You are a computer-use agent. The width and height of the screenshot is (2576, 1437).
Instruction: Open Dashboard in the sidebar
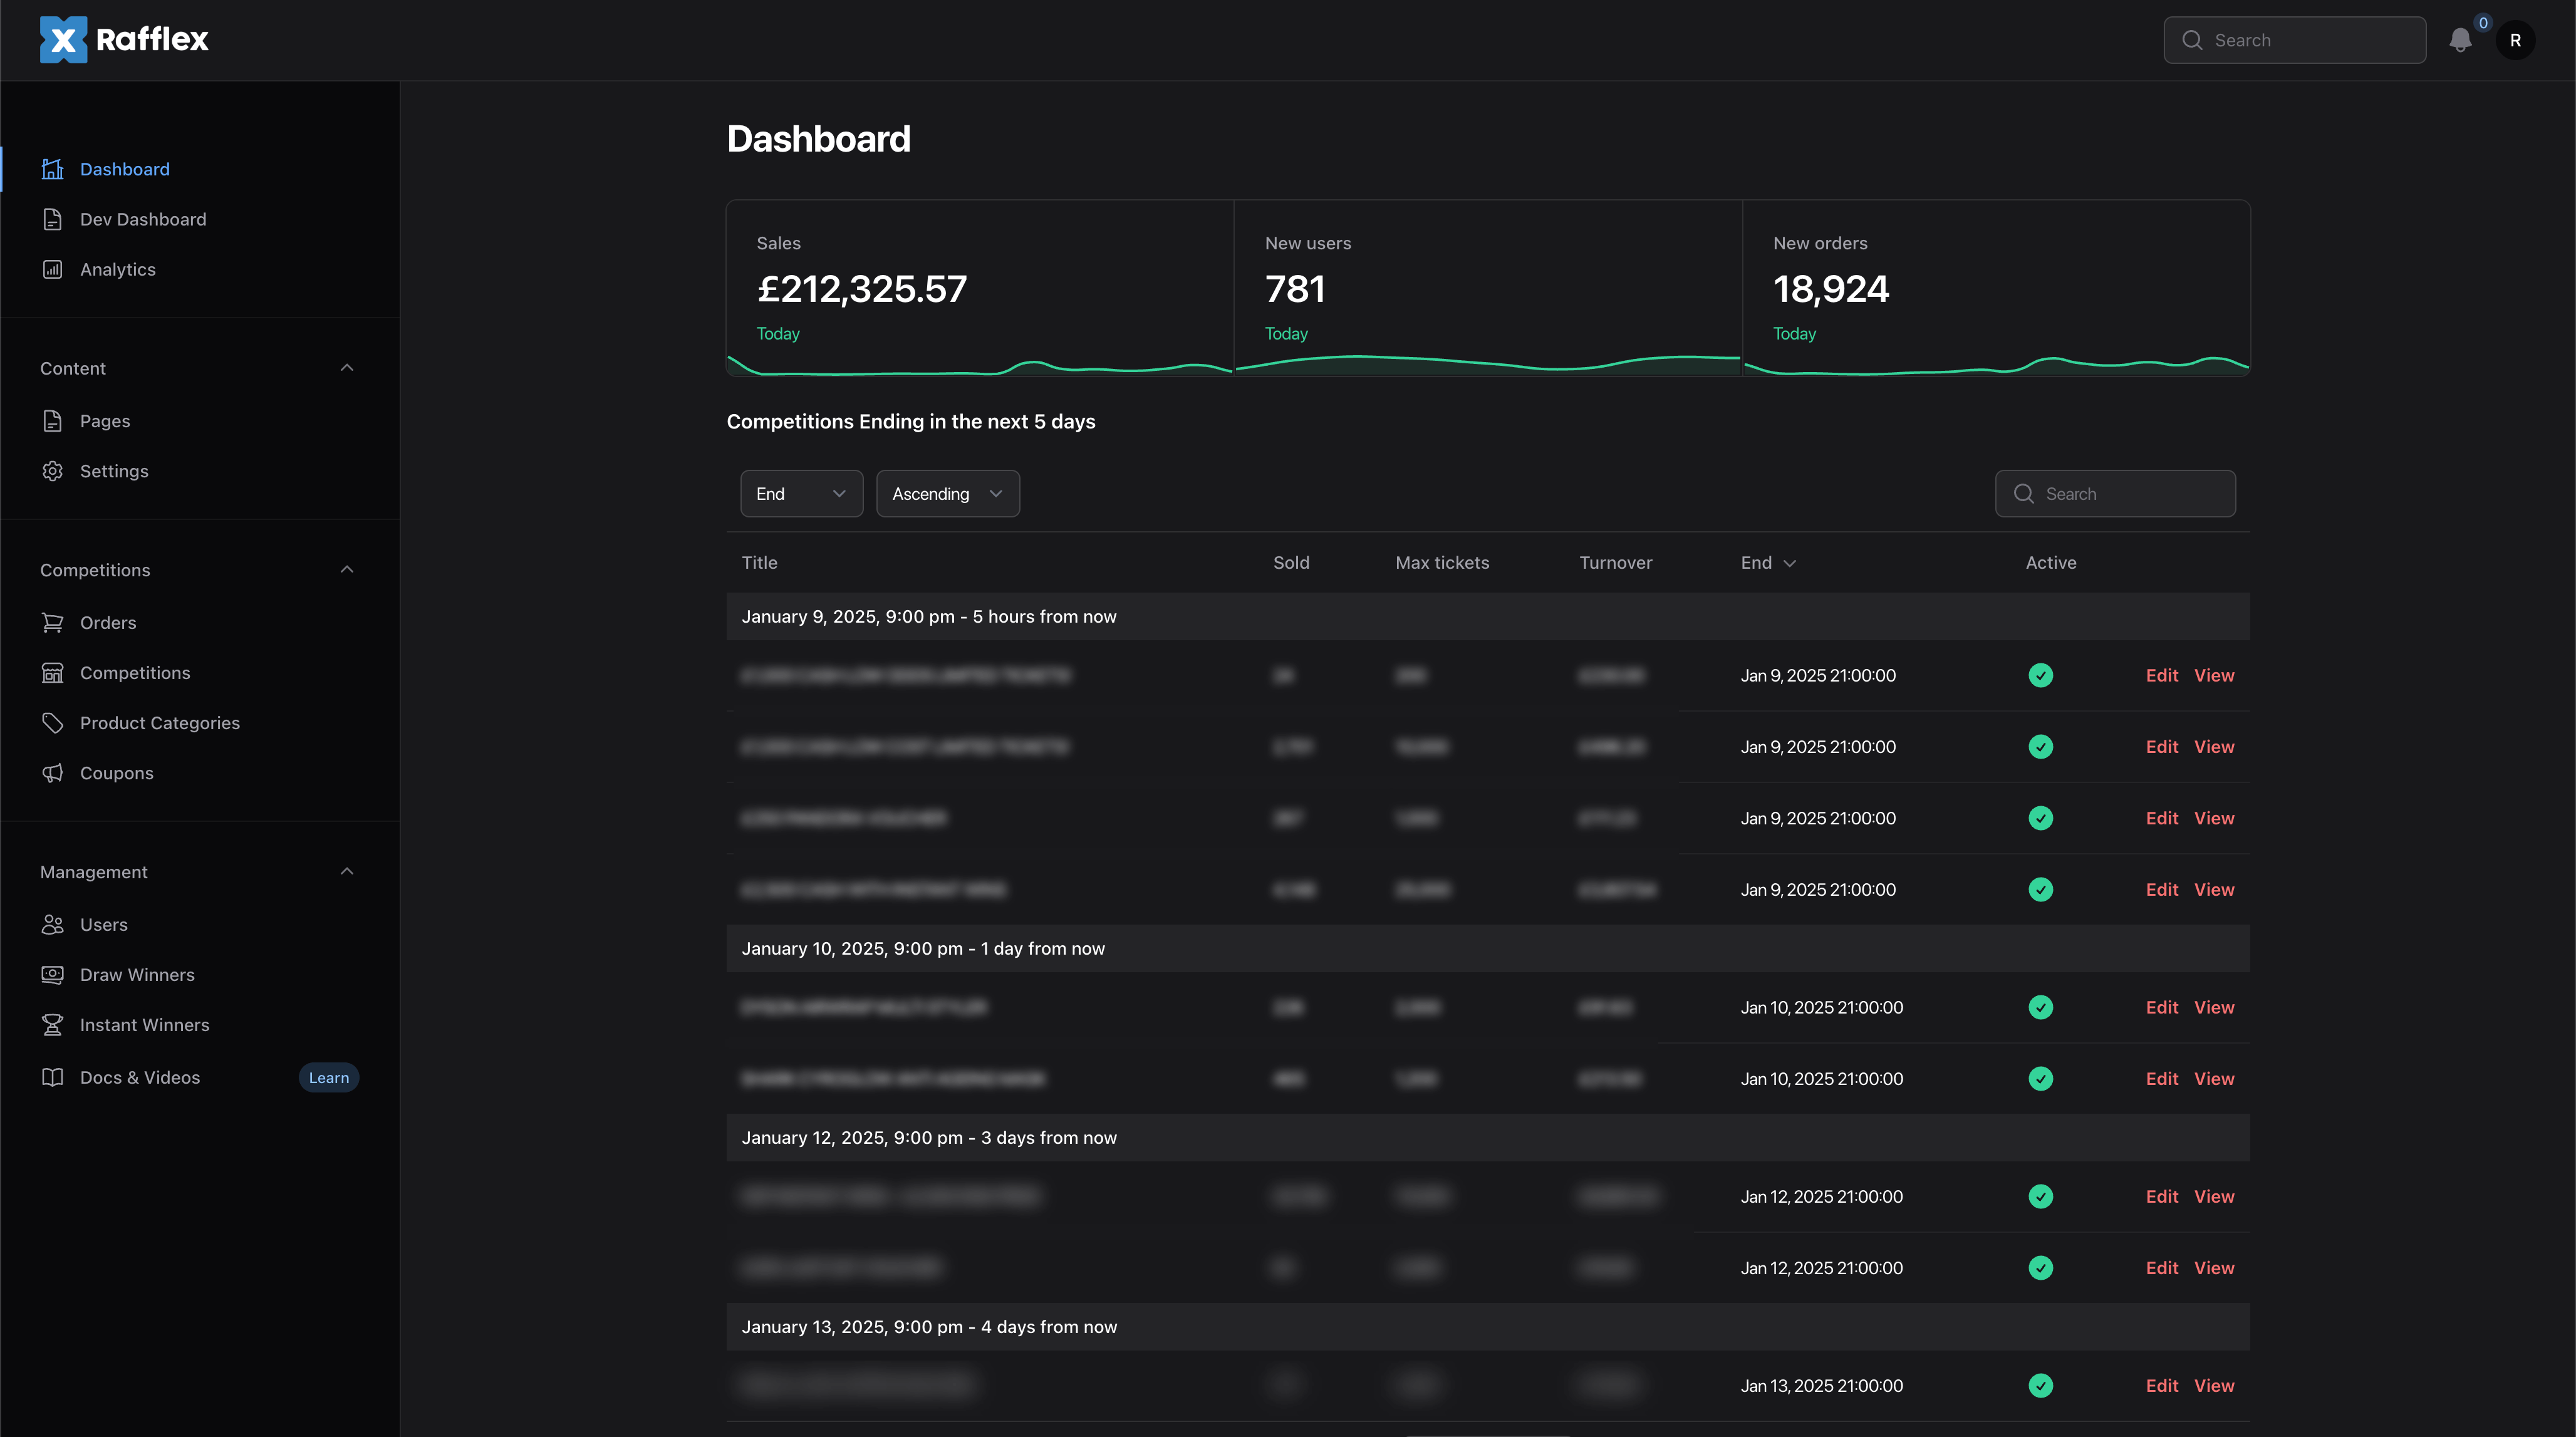click(125, 169)
